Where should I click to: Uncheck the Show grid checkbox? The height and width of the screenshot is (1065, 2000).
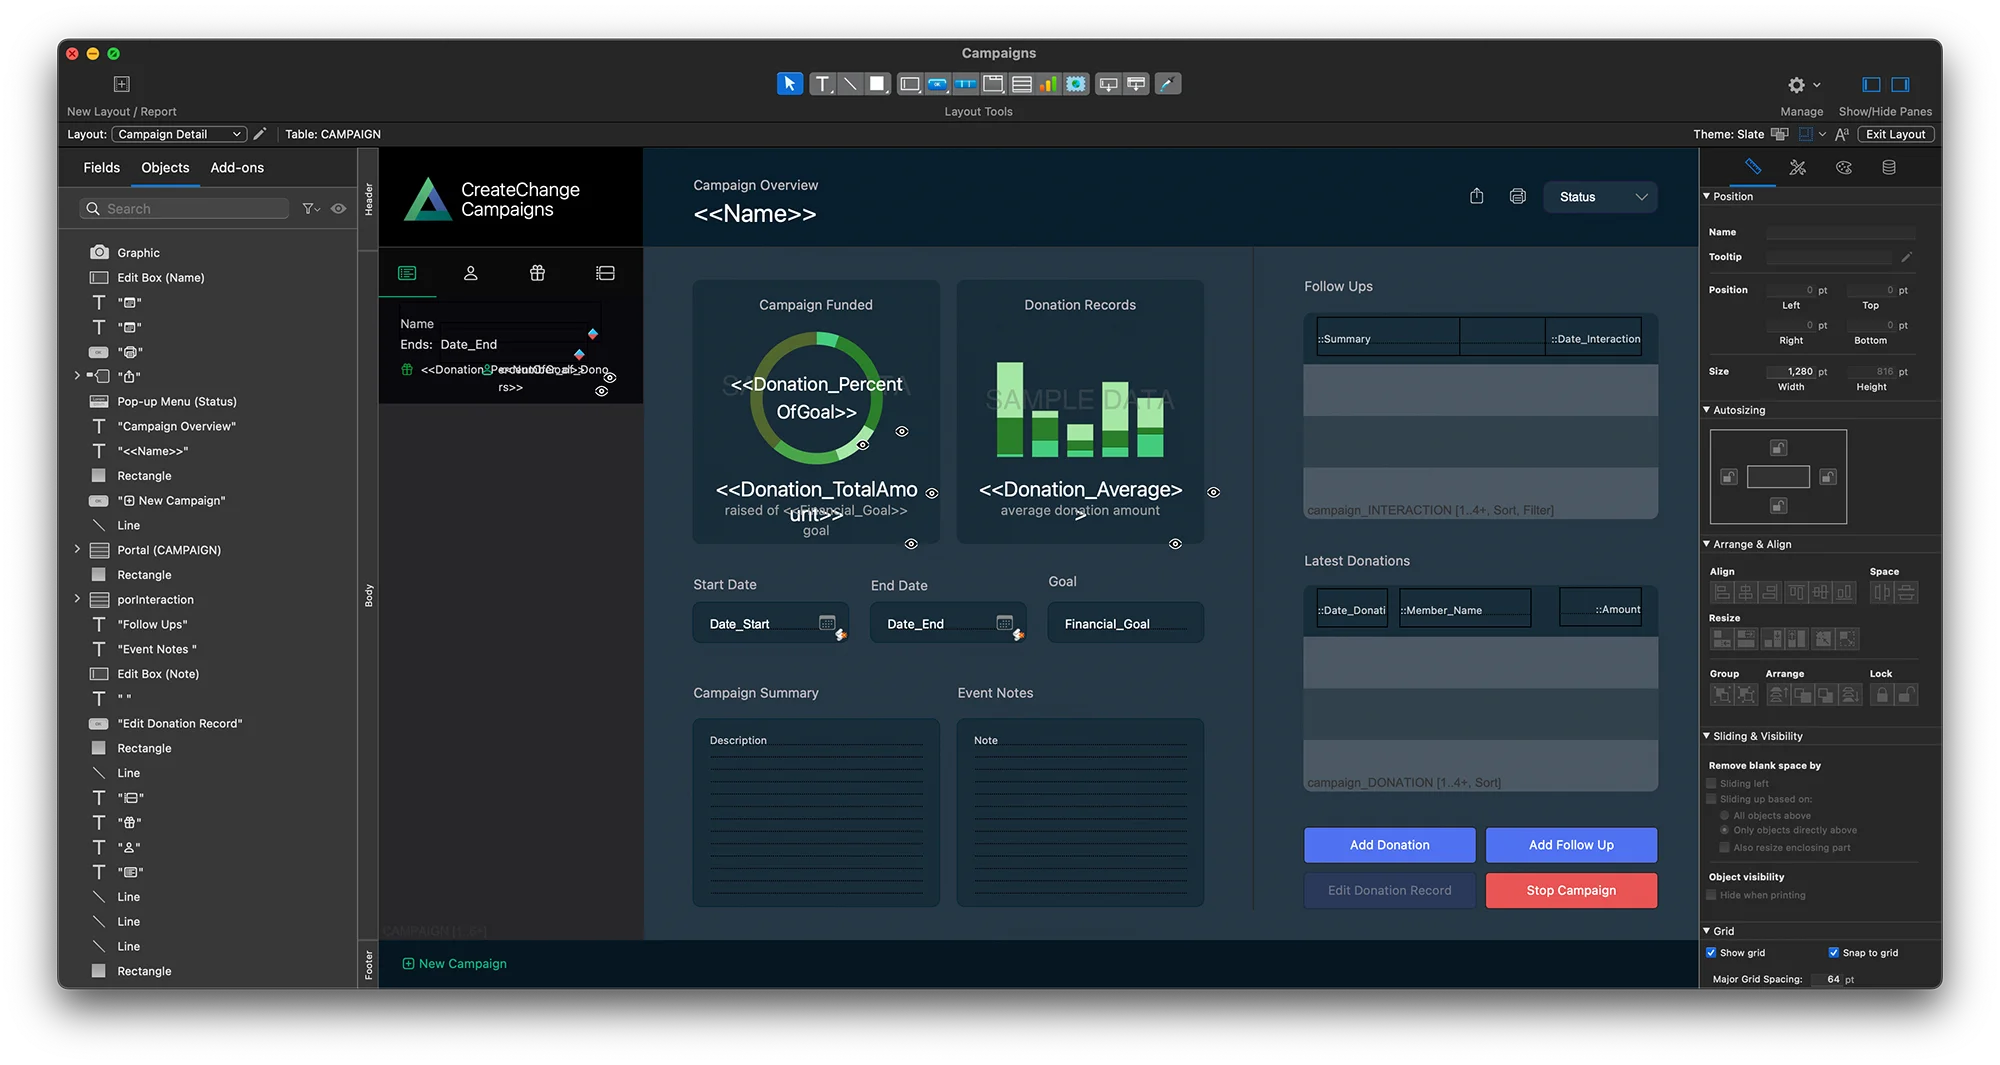[x=1711, y=953]
